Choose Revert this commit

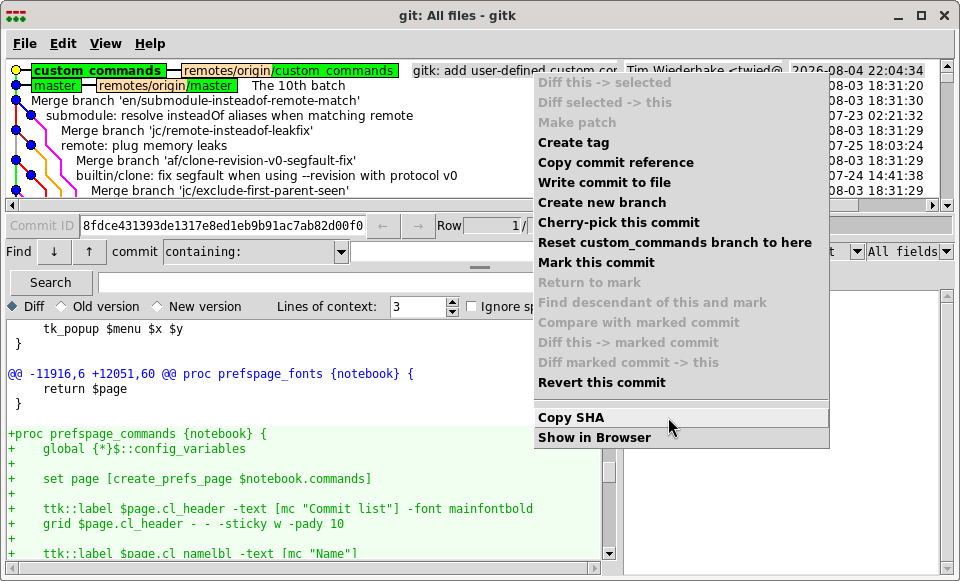[681, 383]
